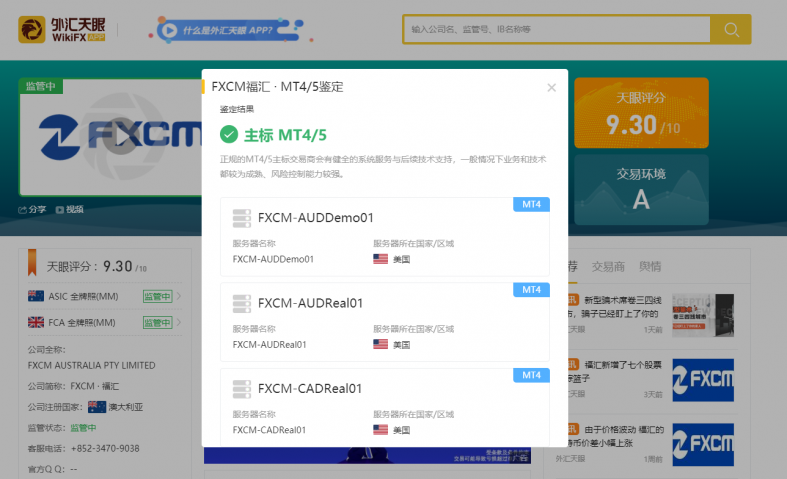Click 监管中 badge in the ASIC row
This screenshot has width=787, height=479.
tap(158, 296)
